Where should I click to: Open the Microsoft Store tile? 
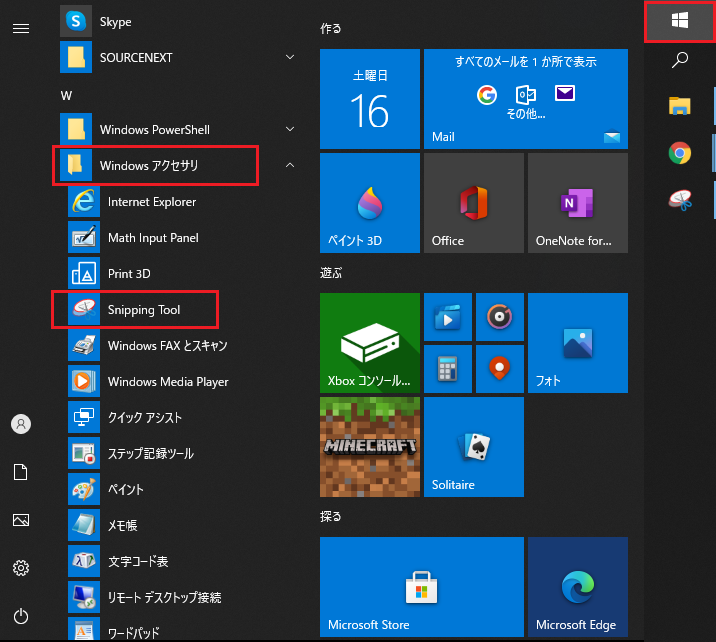coord(421,587)
